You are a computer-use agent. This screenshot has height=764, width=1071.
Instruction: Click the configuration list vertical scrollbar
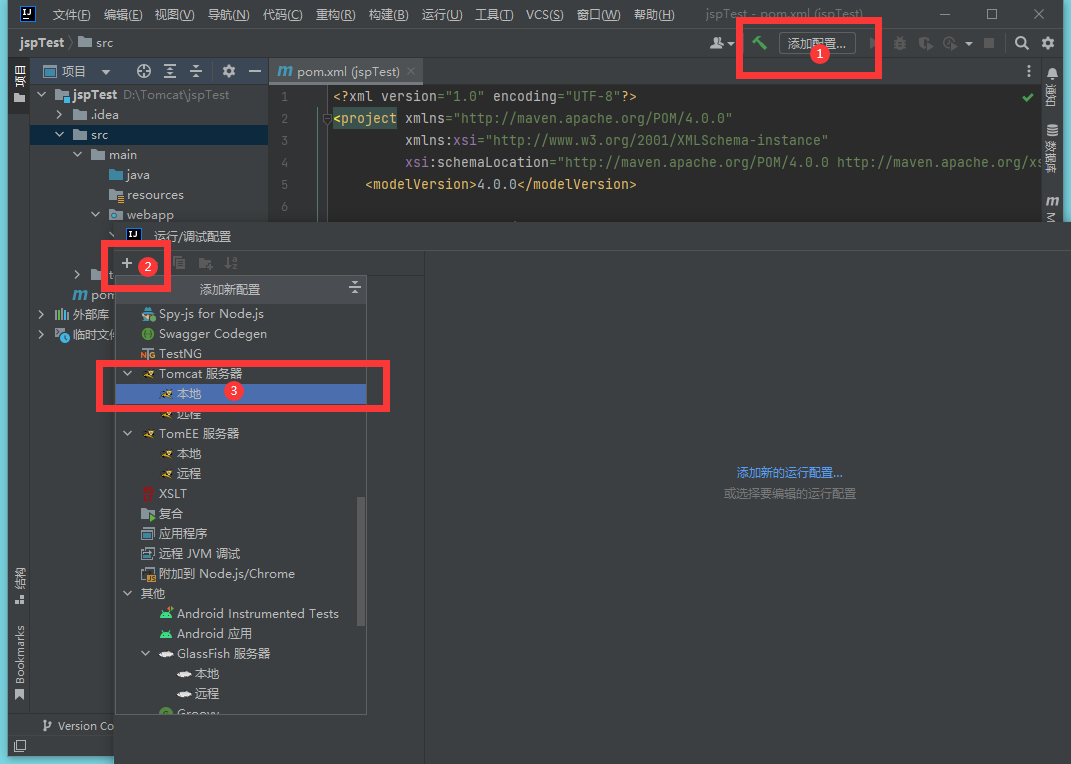(361, 560)
